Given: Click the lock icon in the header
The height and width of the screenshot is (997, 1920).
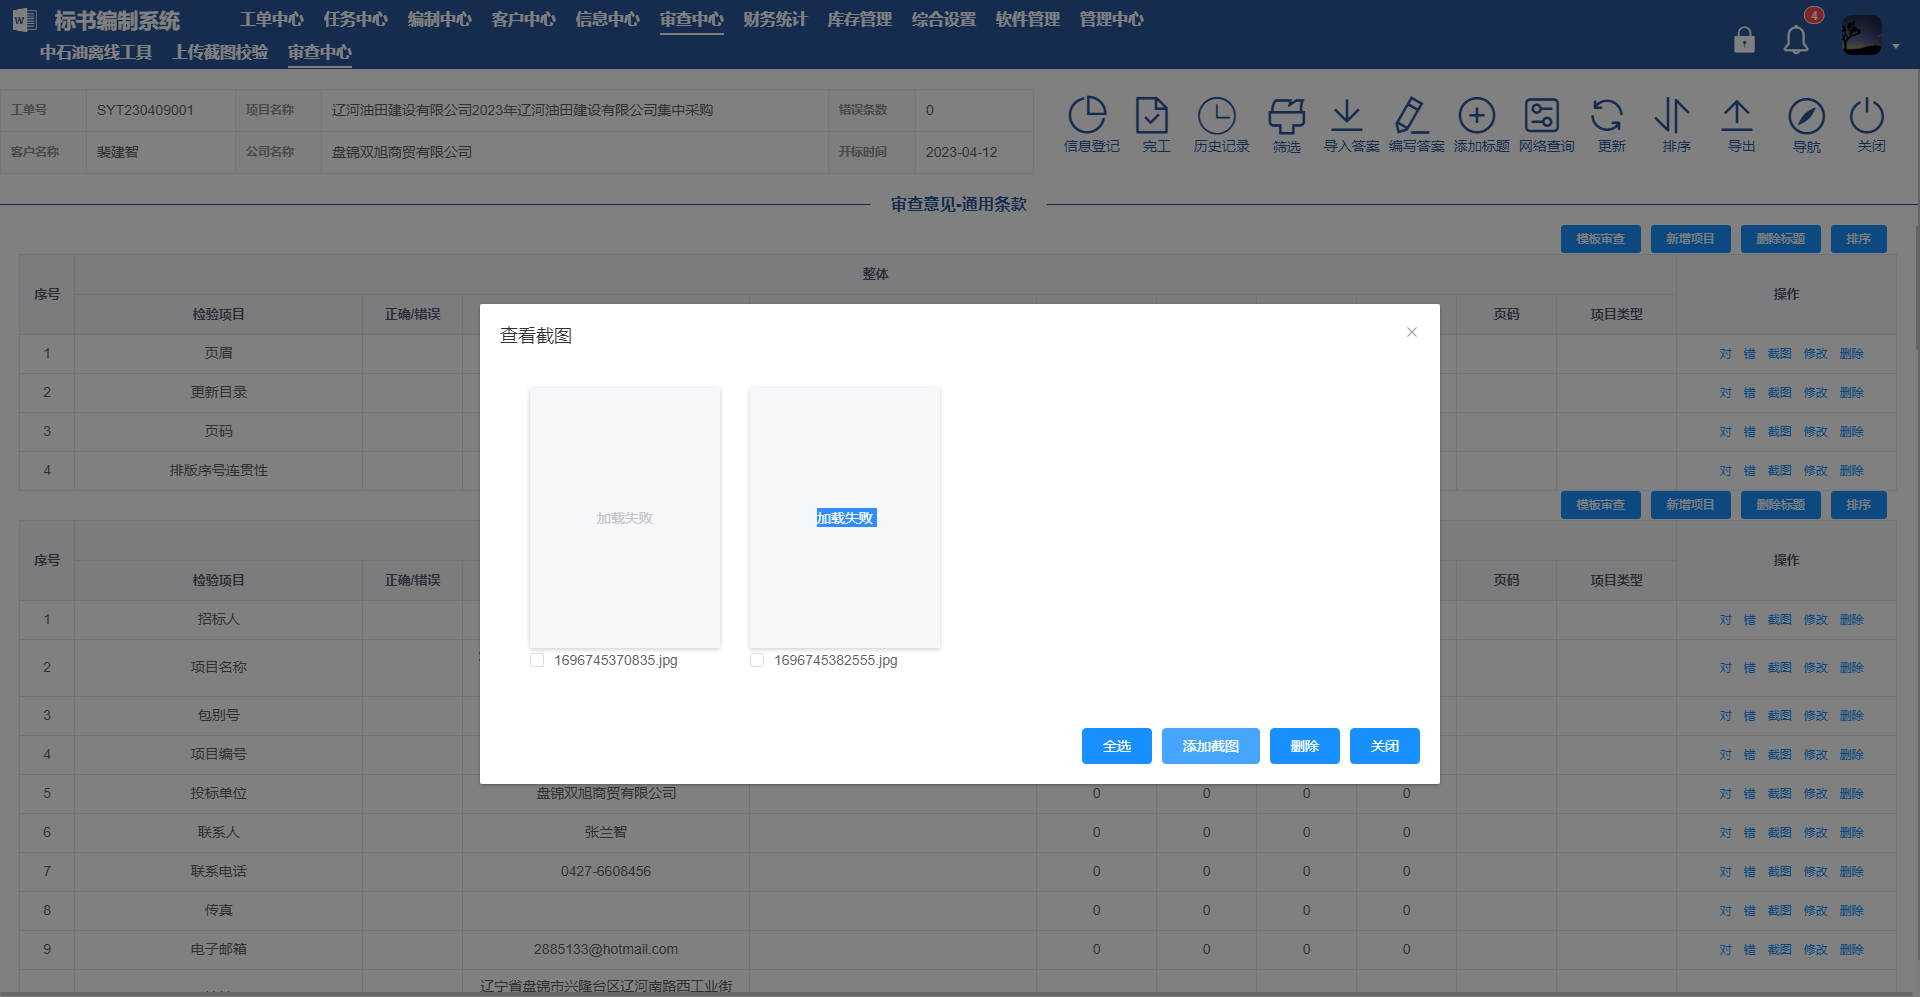Looking at the screenshot, I should tap(1744, 39).
